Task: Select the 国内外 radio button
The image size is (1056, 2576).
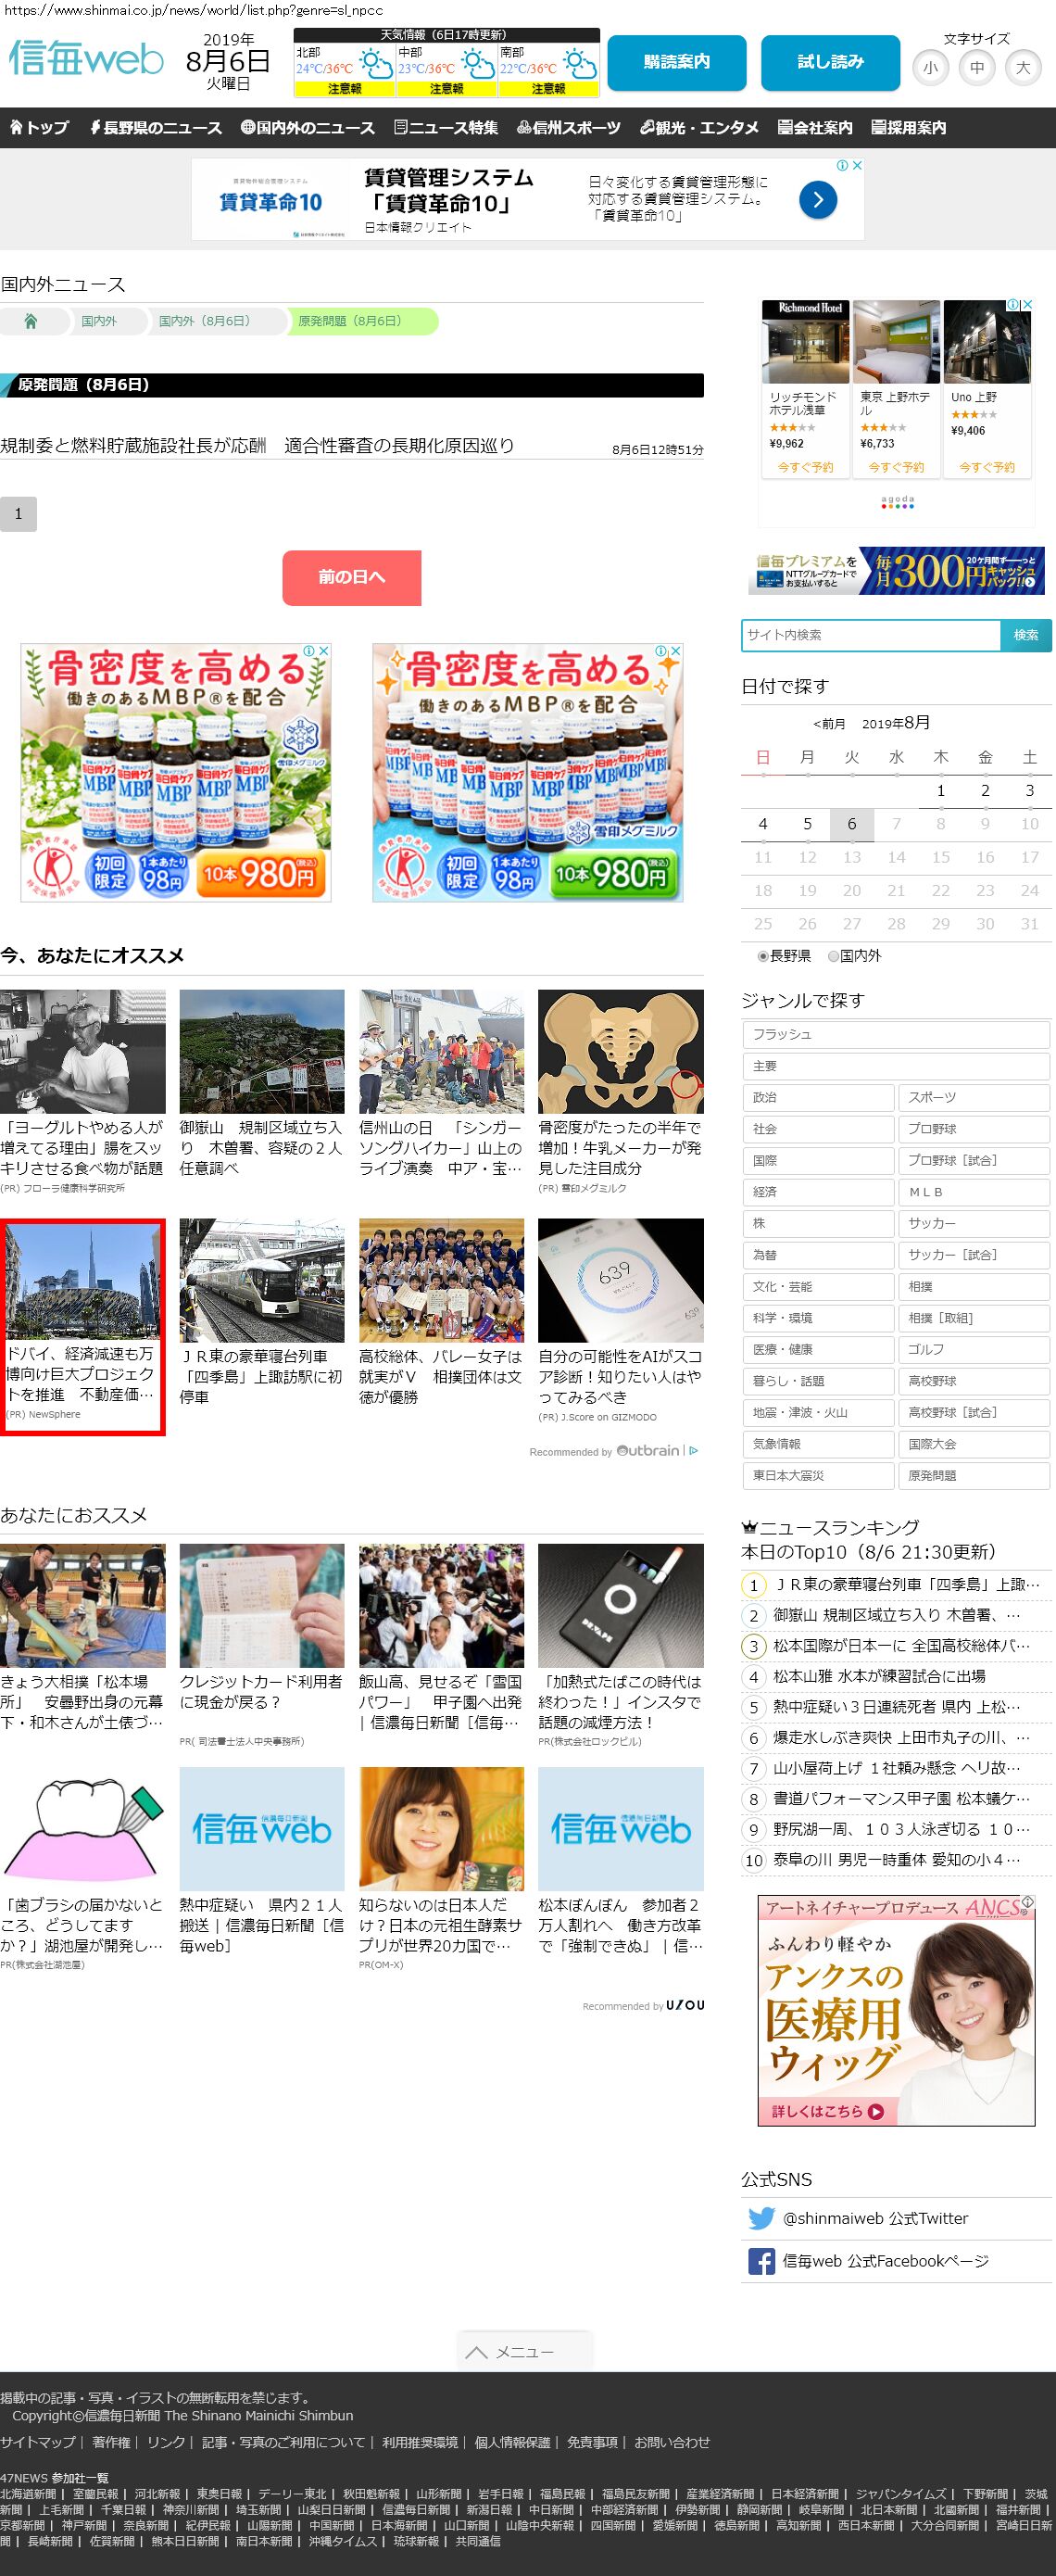Action: (833, 956)
